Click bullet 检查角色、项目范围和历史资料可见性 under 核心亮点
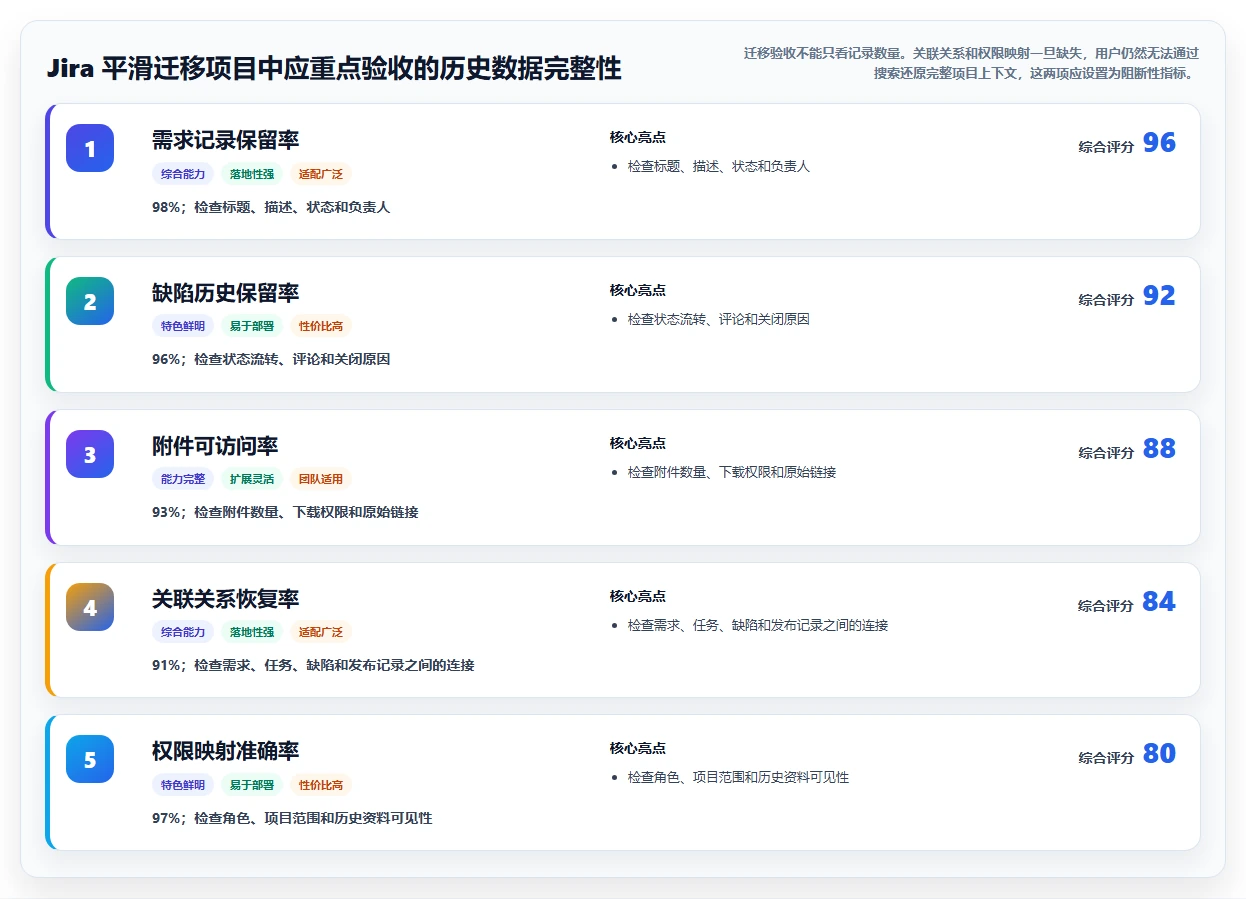The width and height of the screenshot is (1246, 899). tap(738, 777)
